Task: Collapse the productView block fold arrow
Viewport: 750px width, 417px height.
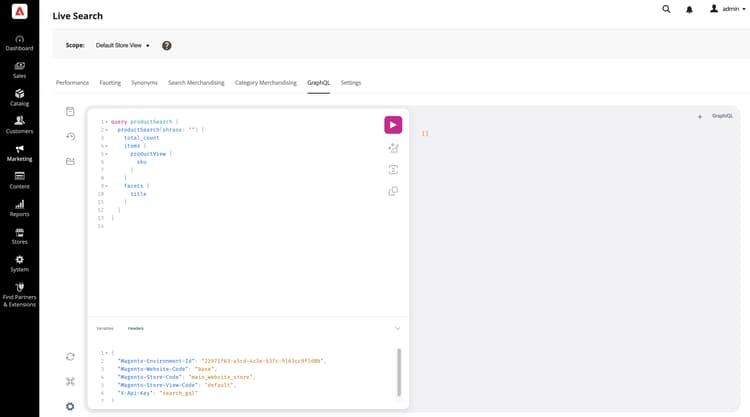Action: [106, 154]
